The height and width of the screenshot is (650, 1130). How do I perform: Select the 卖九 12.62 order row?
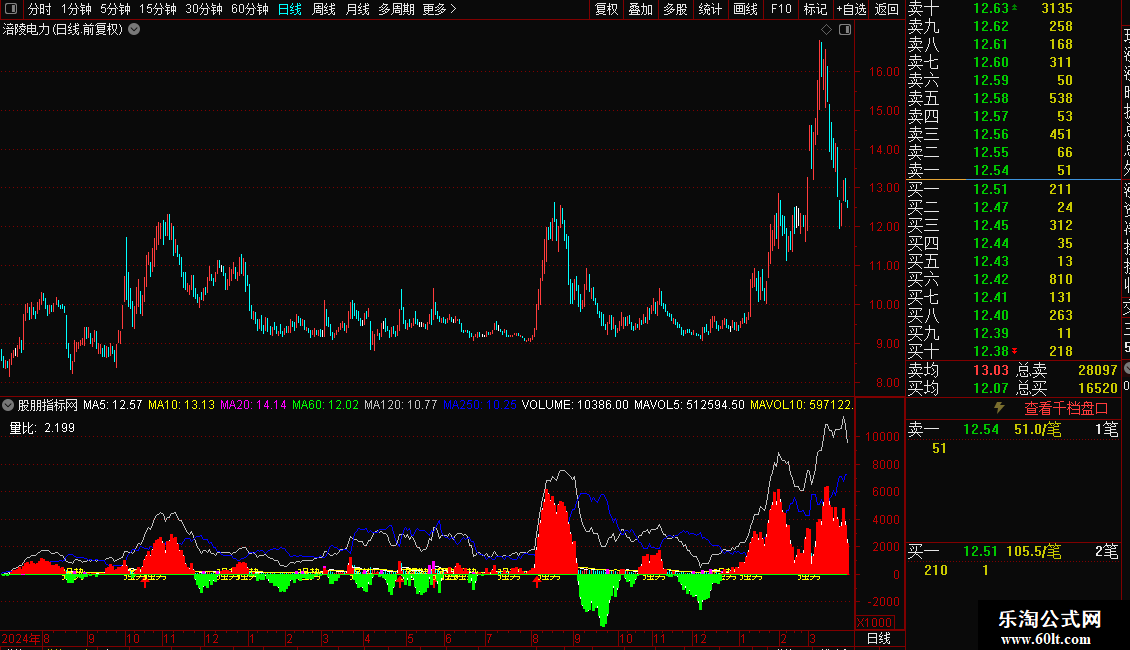1014,26
